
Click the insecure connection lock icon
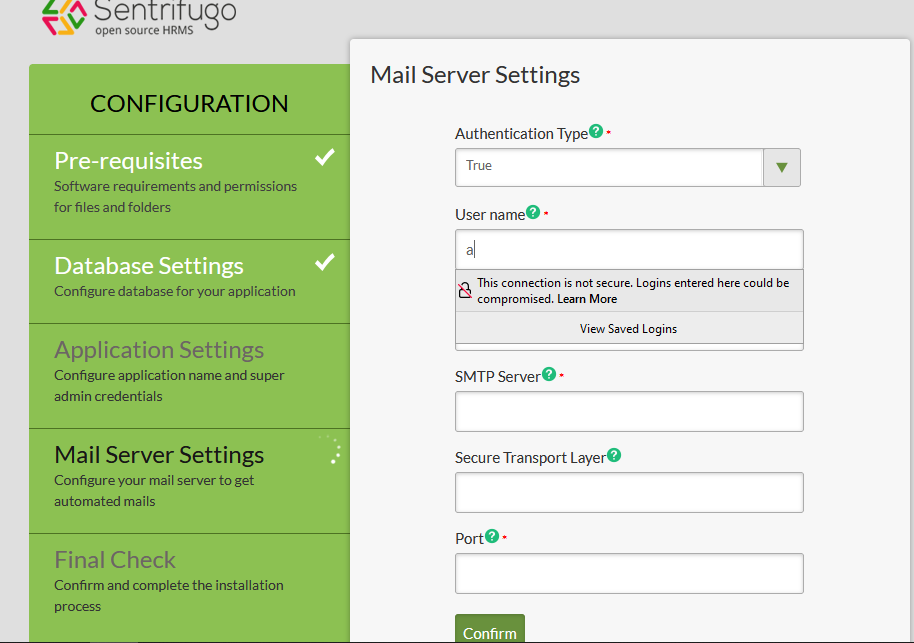[x=465, y=291]
